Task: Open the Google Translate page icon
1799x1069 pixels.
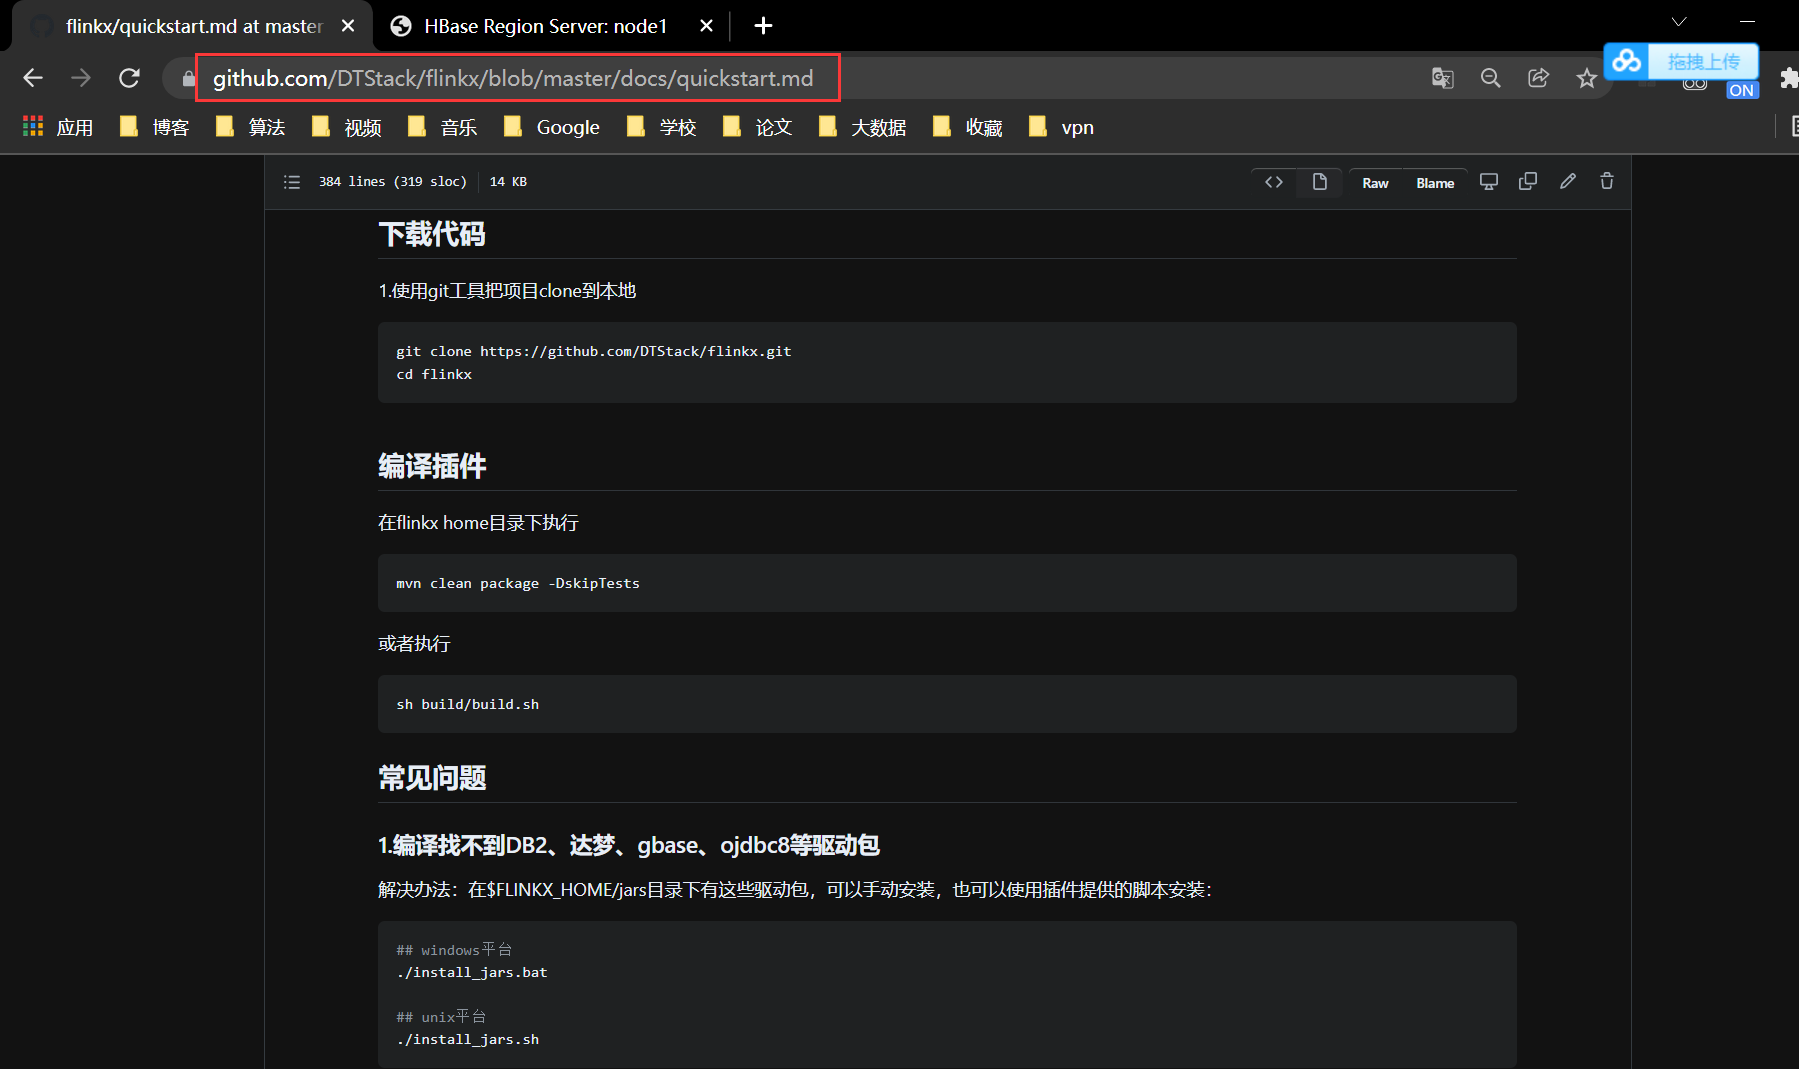Action: (x=1442, y=78)
